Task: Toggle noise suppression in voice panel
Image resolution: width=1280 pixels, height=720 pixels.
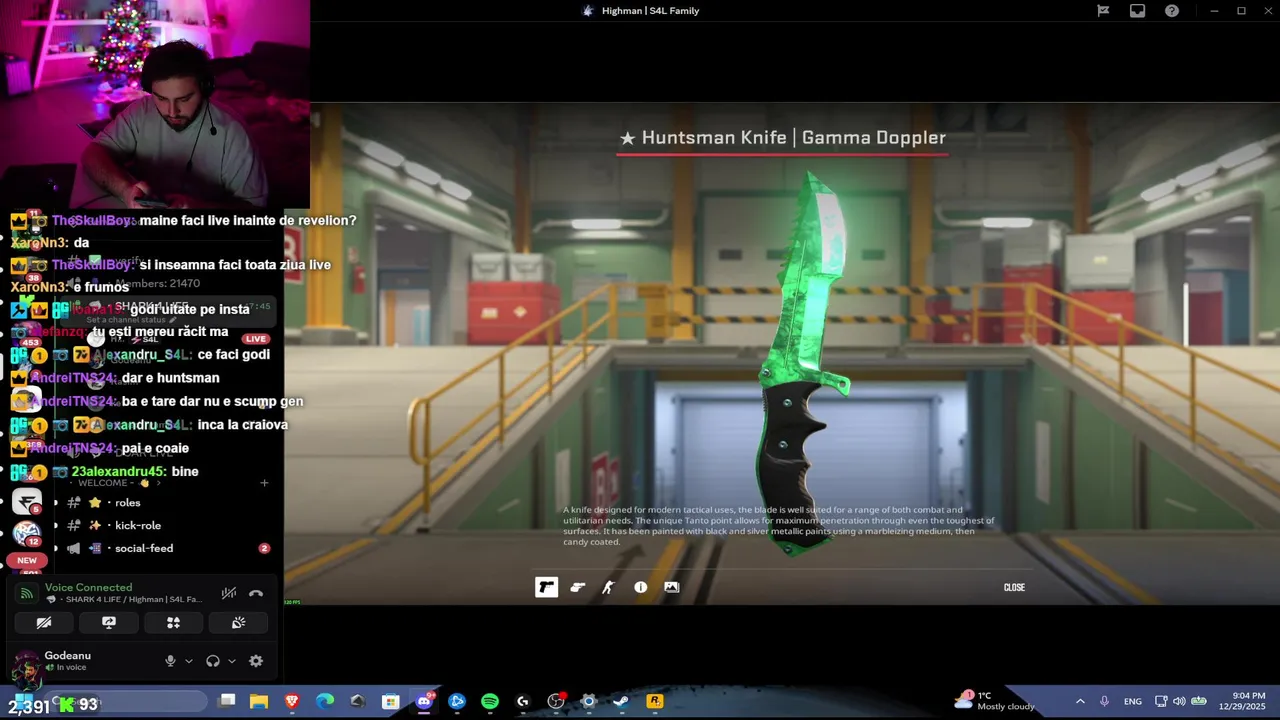Action: coord(229,593)
